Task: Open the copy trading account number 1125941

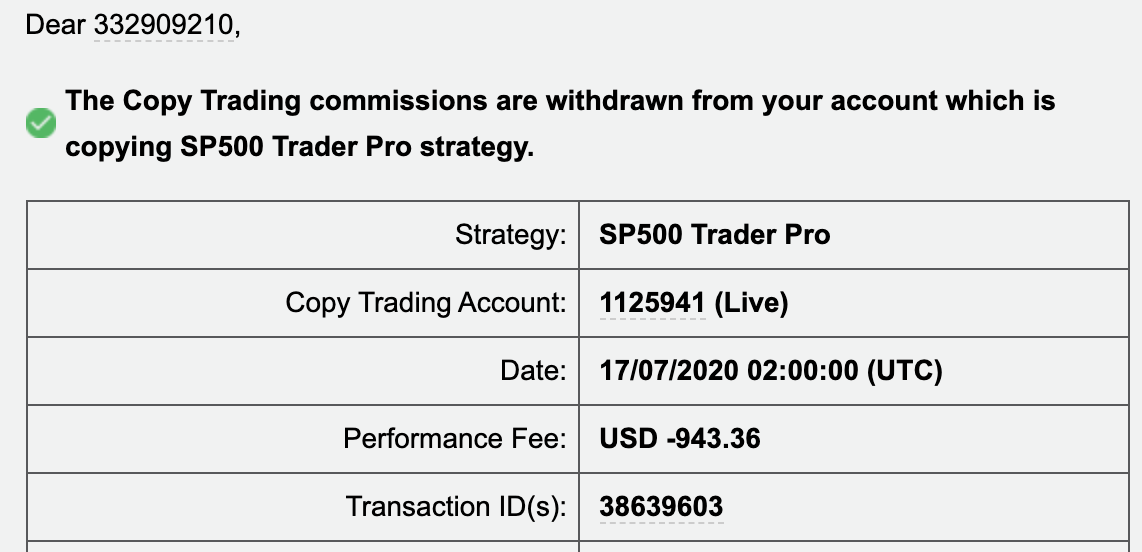Action: pyautogui.click(x=652, y=302)
